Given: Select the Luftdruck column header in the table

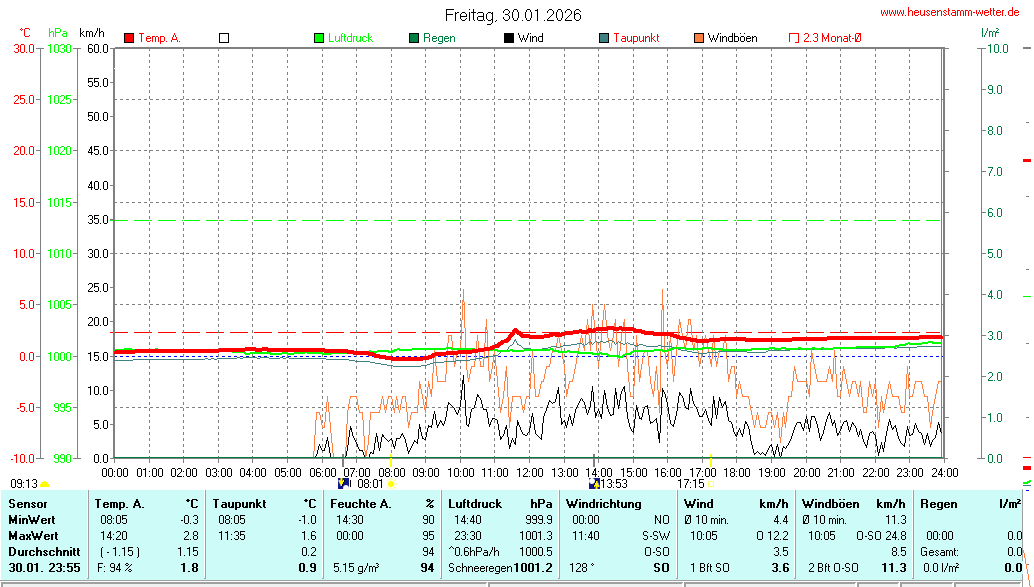Looking at the screenshot, I should pyautogui.click(x=475, y=504).
